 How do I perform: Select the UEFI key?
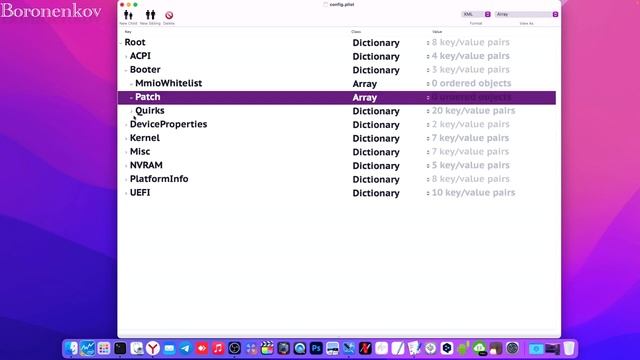point(140,193)
